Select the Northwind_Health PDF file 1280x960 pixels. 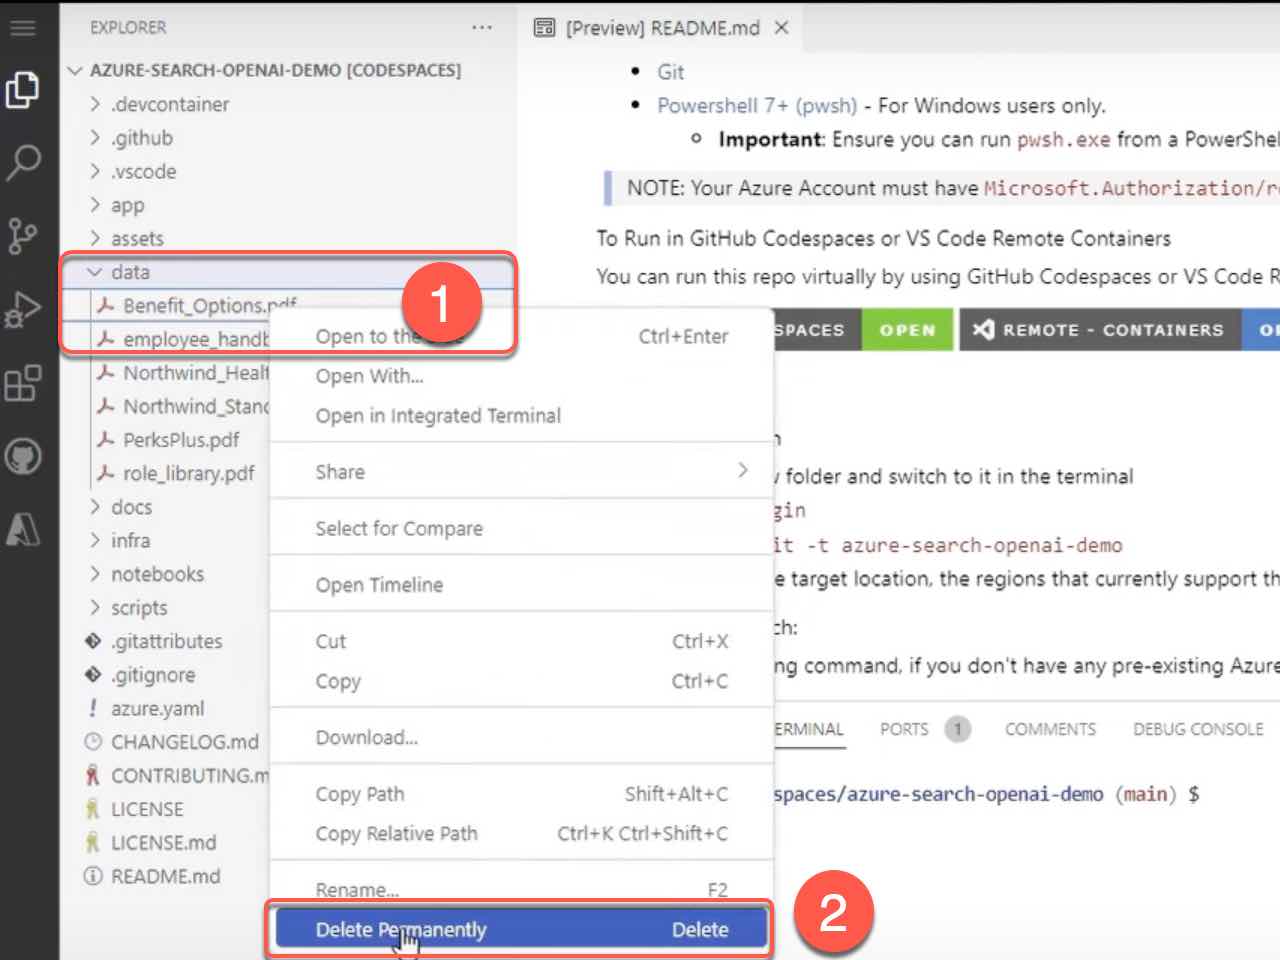click(x=183, y=373)
